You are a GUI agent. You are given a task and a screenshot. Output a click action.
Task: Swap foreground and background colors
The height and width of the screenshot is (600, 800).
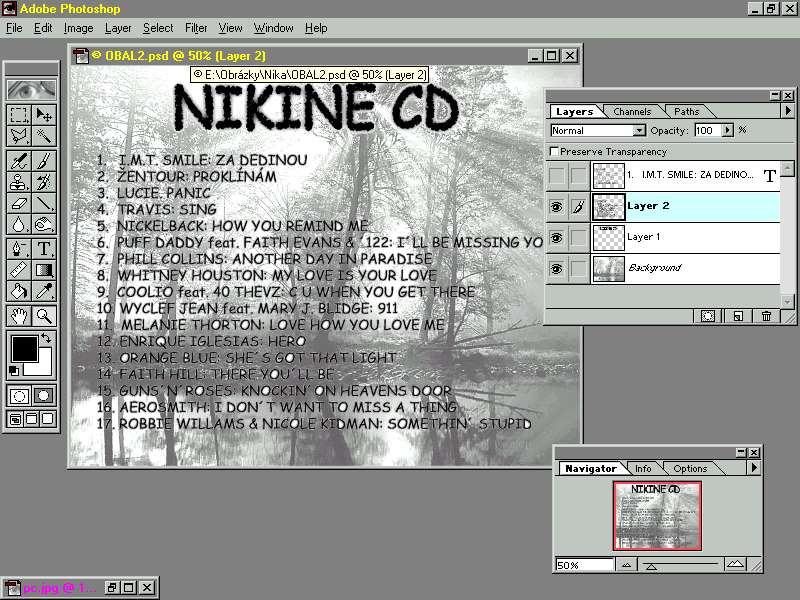coord(46,337)
